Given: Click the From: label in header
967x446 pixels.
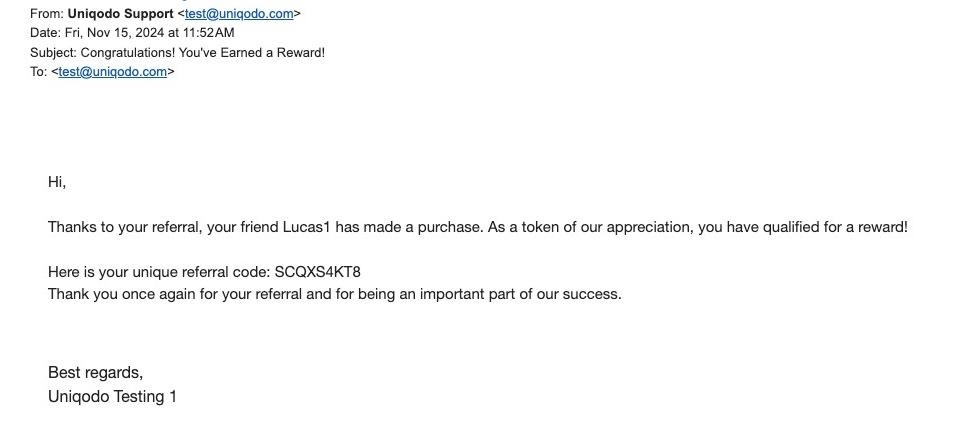Looking at the screenshot, I should (46, 14).
